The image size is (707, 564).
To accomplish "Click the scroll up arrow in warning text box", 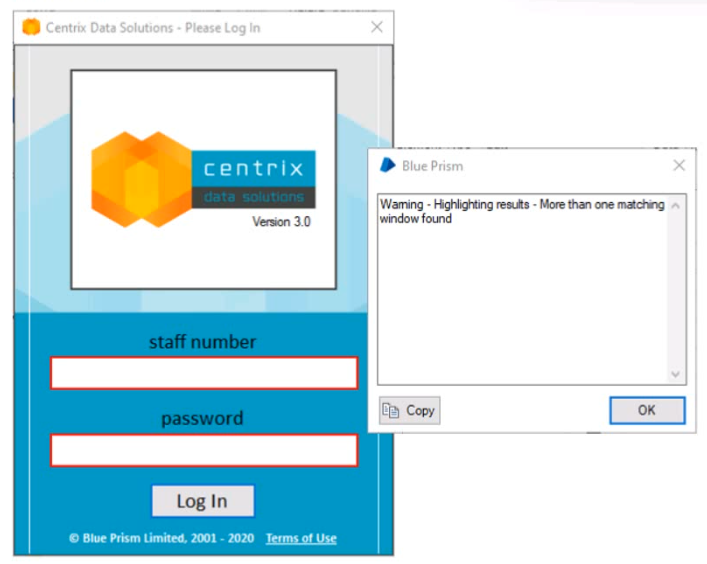I will point(675,206).
